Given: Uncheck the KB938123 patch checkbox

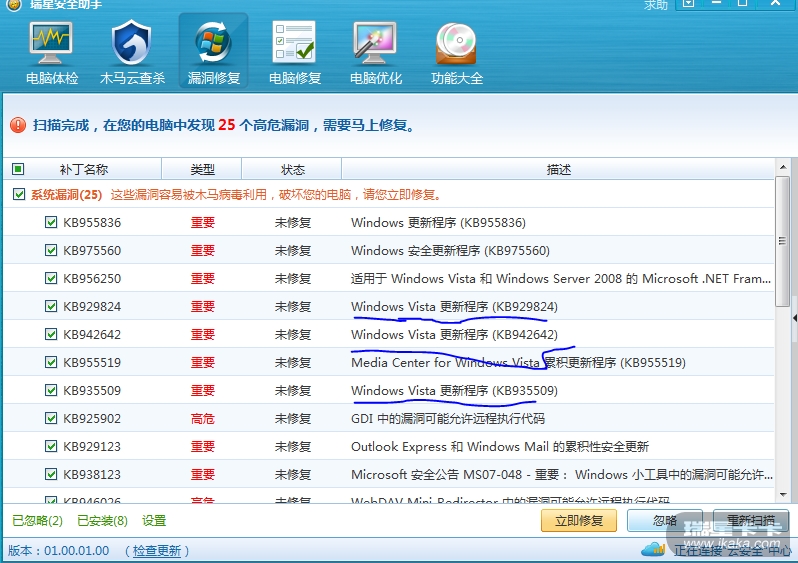Looking at the screenshot, I should click(51, 474).
